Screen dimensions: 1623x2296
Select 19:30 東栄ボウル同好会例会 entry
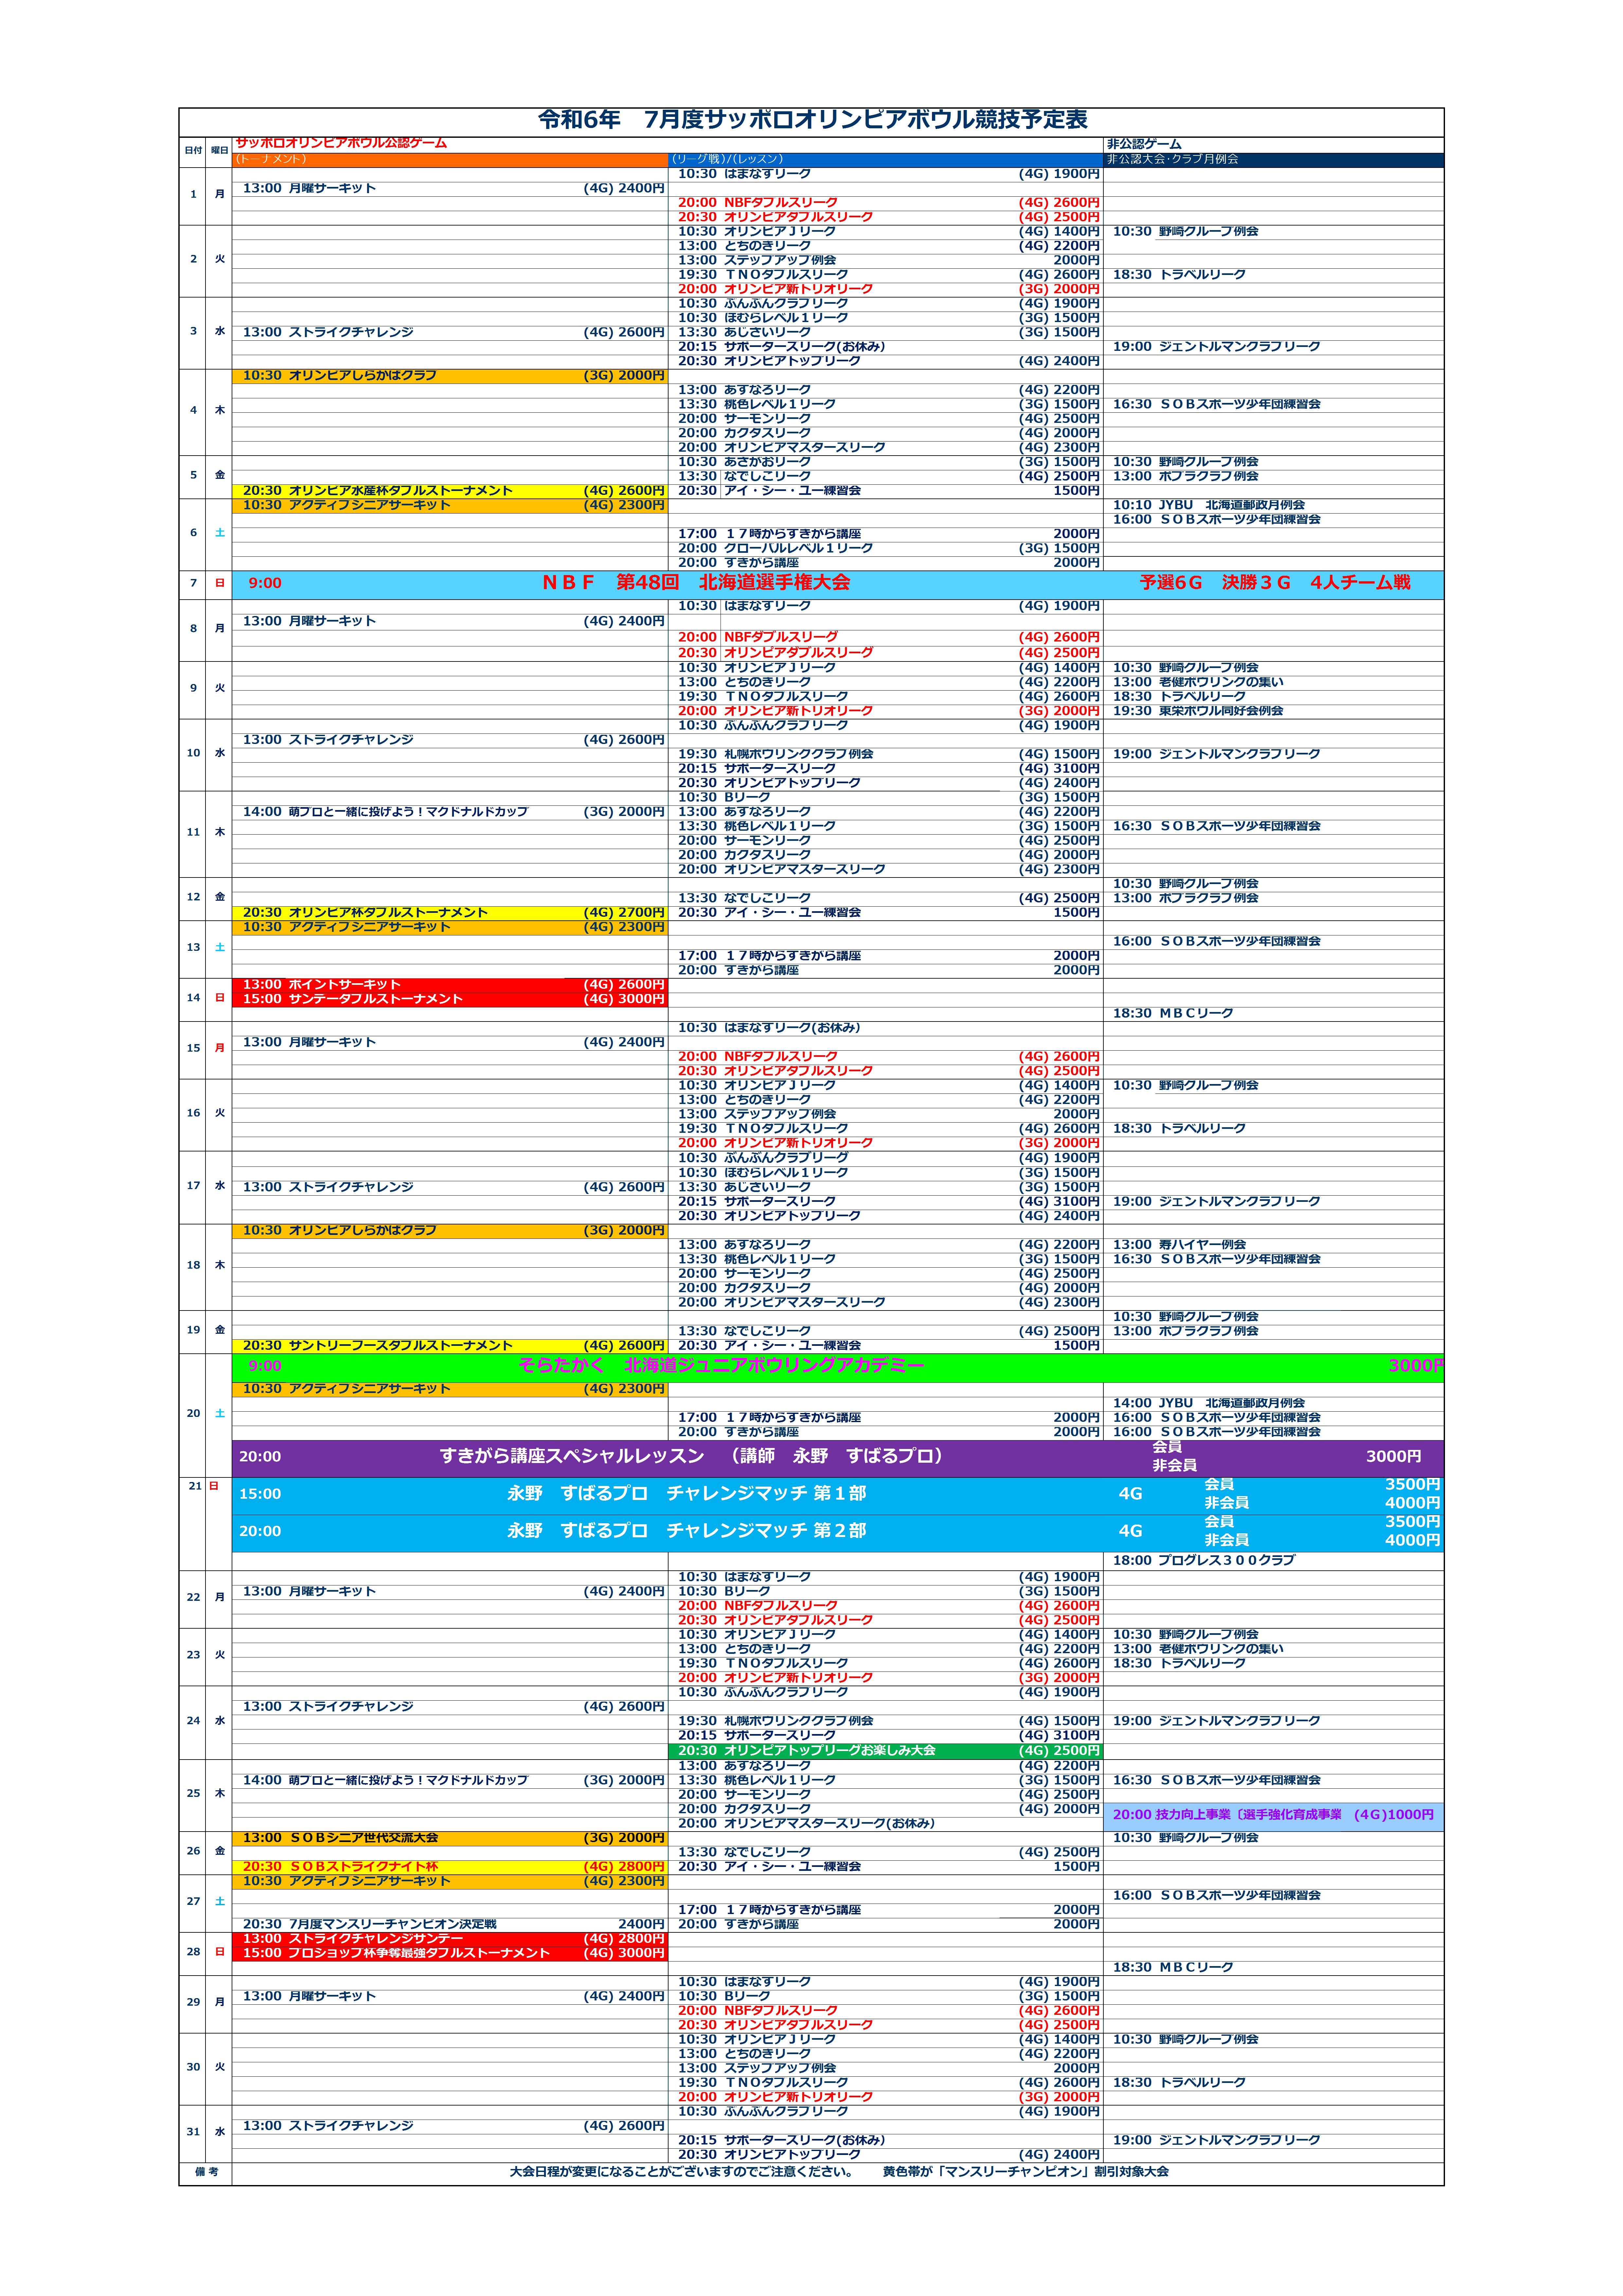pos(1198,711)
